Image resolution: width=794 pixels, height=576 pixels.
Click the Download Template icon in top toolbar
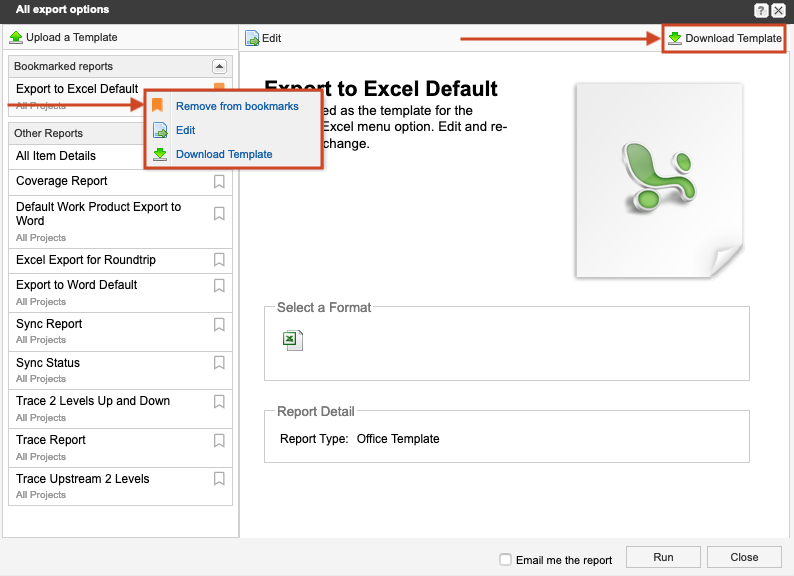tap(674, 38)
